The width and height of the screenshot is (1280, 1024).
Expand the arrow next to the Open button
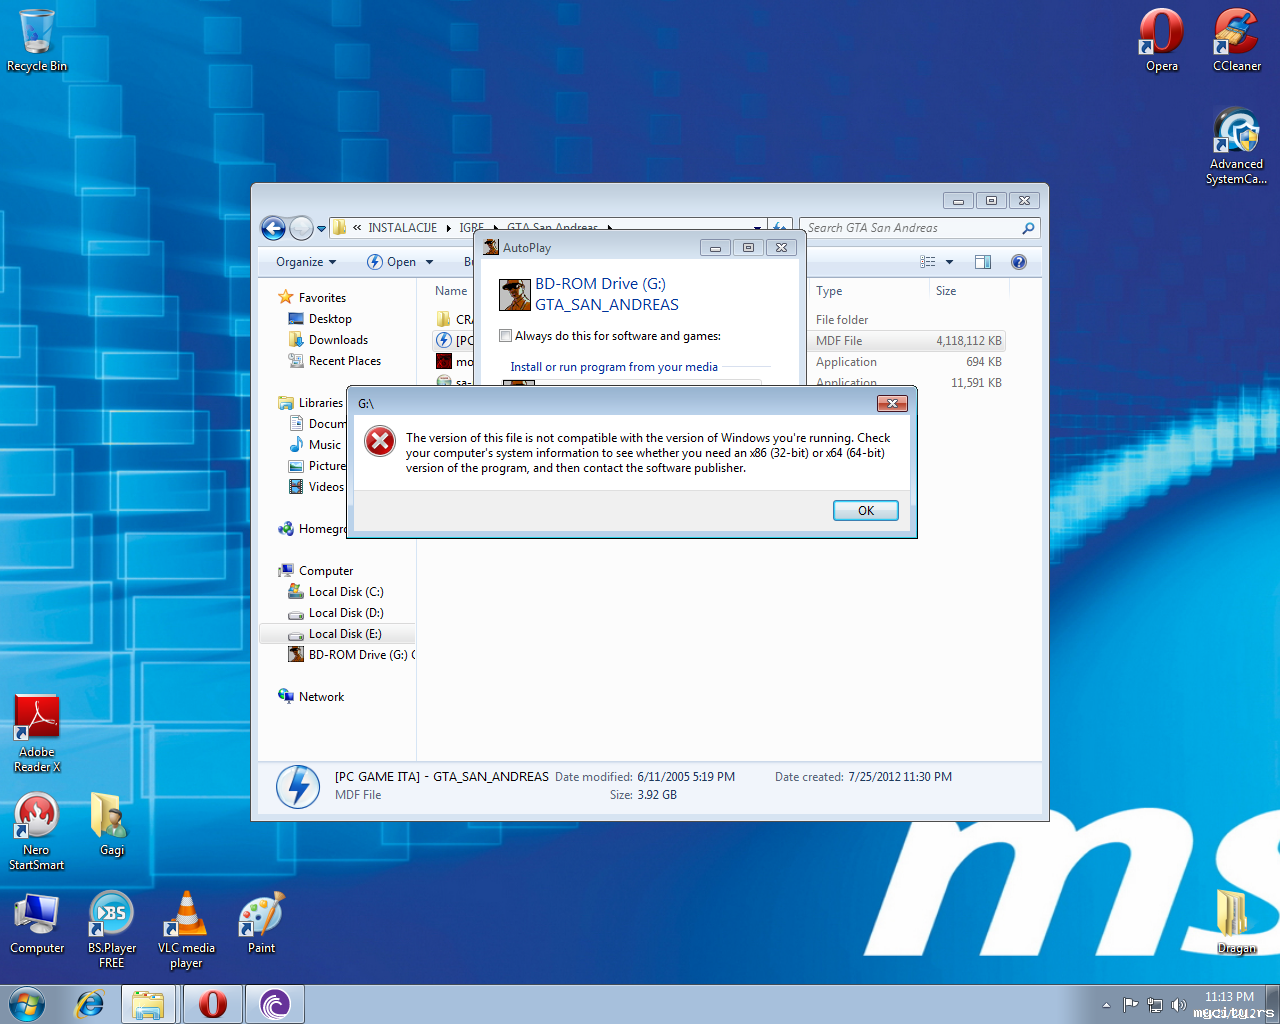430,262
